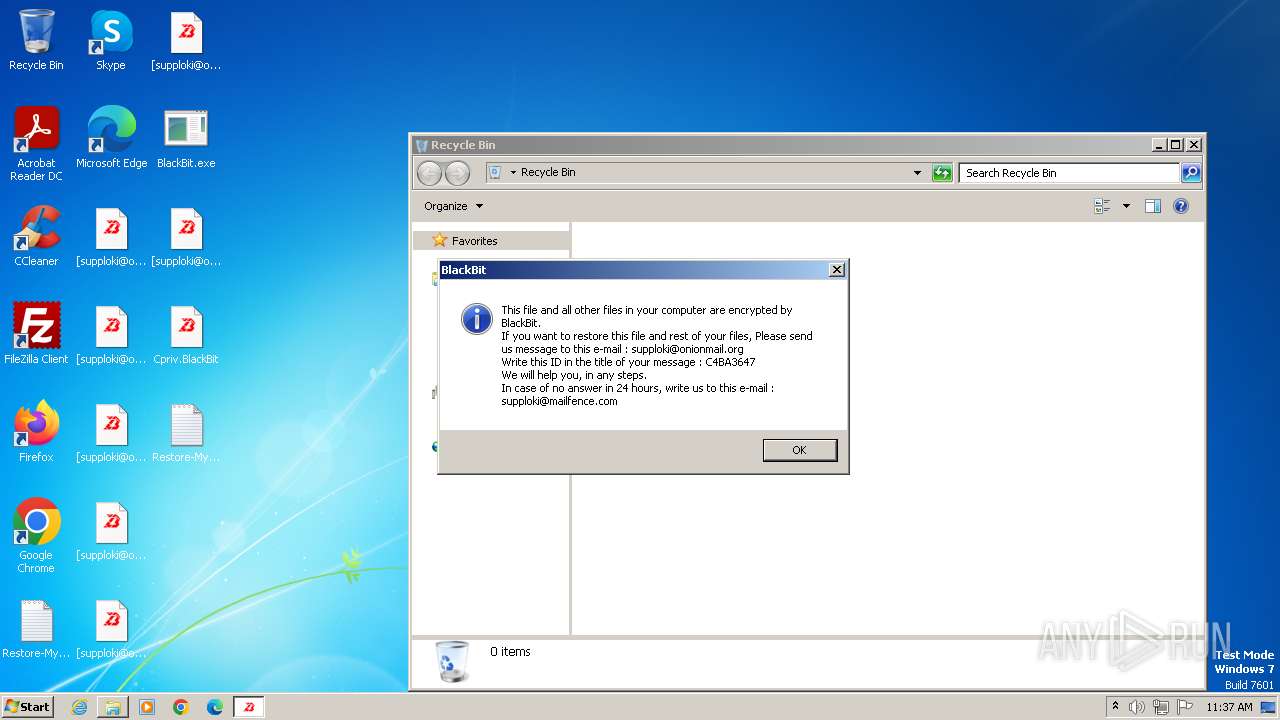This screenshot has height=720, width=1280.
Task: Select the Acrobat Reader DC shortcut
Action: coord(36,144)
